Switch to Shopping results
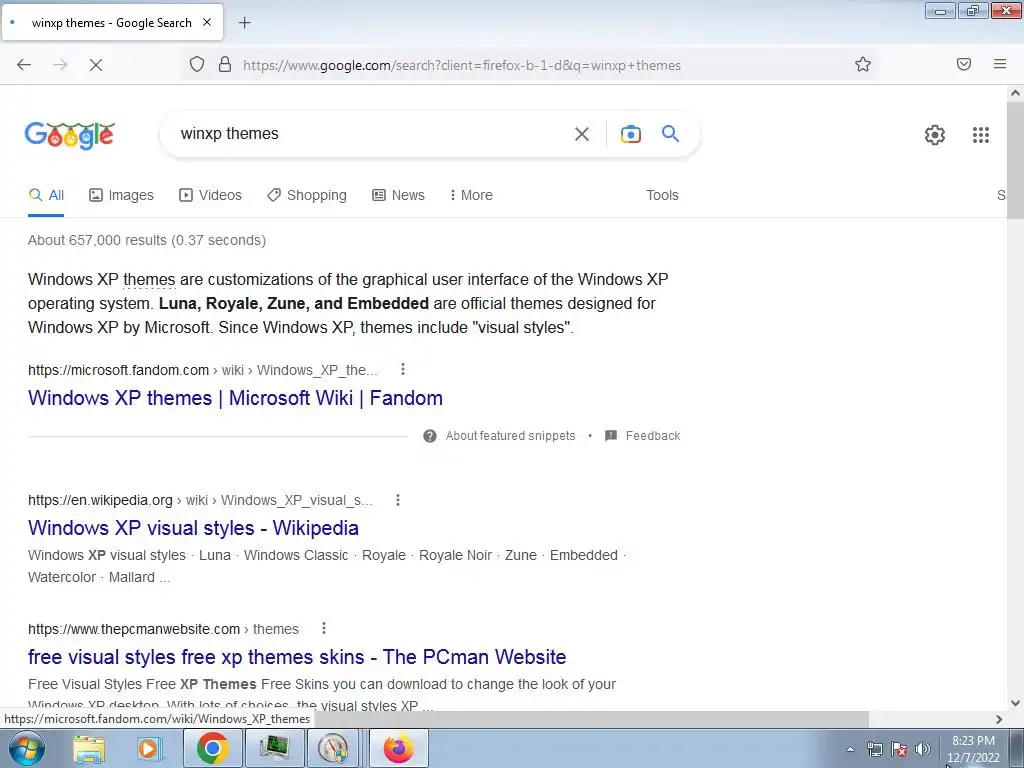 (x=307, y=195)
